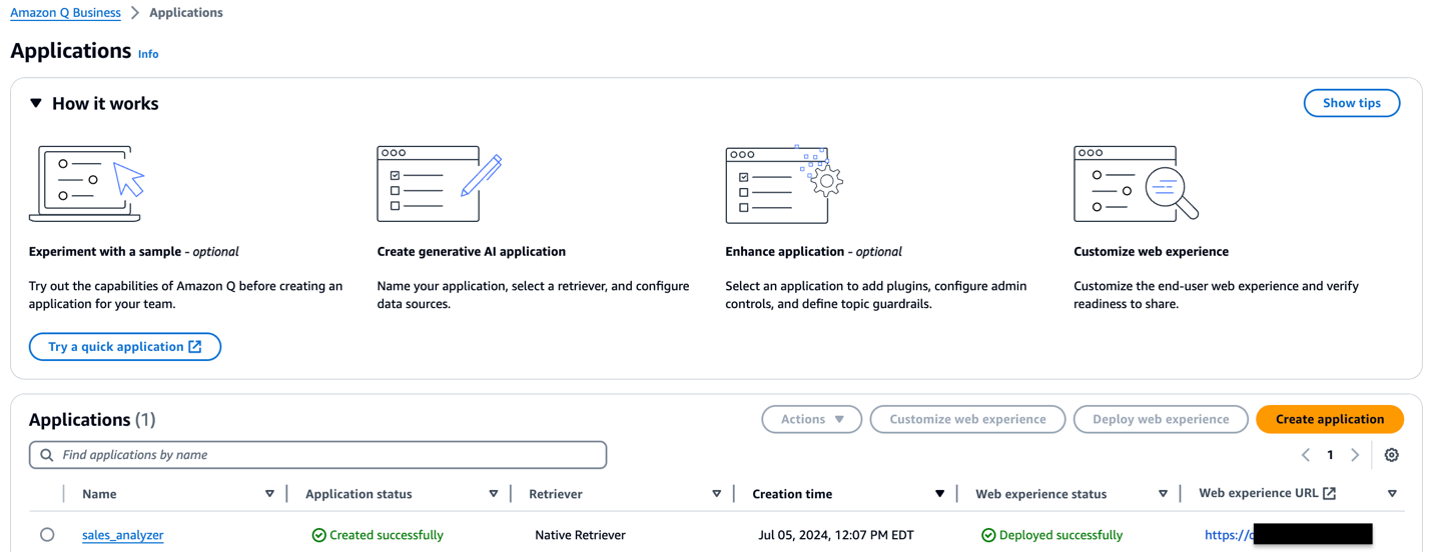
Task: Click the Create generative AI application illustration
Action: pos(439,183)
